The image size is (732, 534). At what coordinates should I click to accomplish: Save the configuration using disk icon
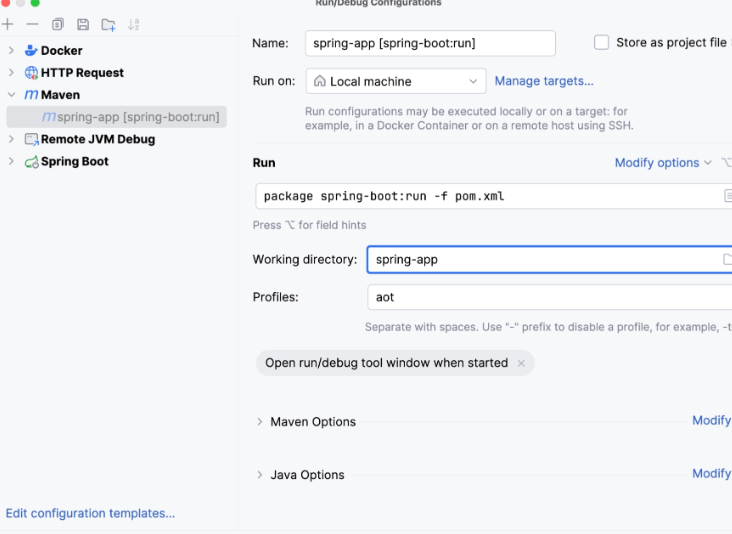(83, 24)
